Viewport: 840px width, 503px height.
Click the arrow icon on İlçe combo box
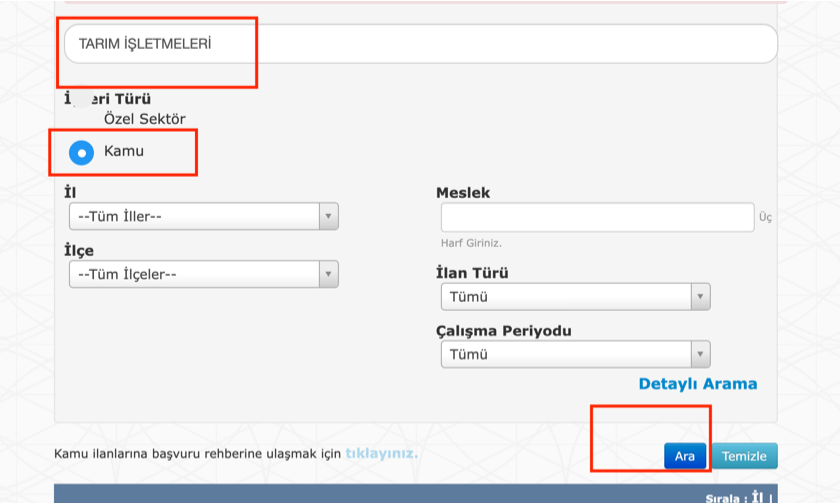328,274
